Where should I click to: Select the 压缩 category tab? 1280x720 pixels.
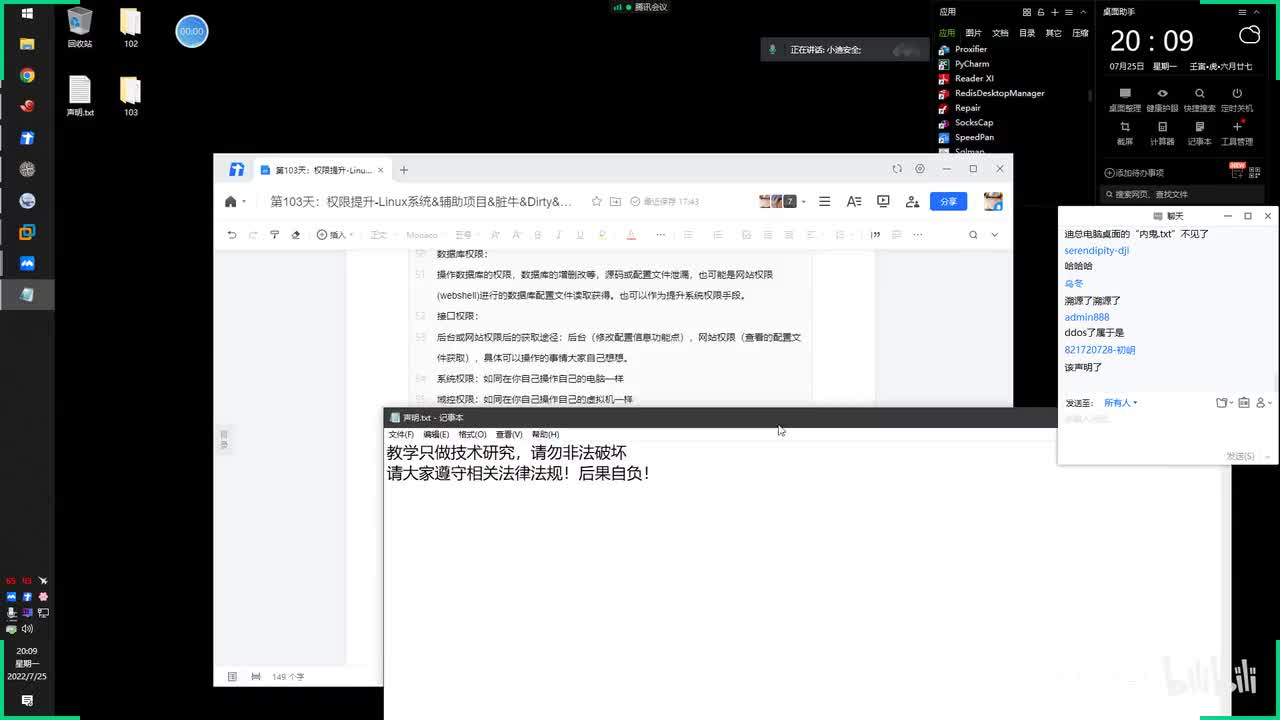pos(1080,33)
